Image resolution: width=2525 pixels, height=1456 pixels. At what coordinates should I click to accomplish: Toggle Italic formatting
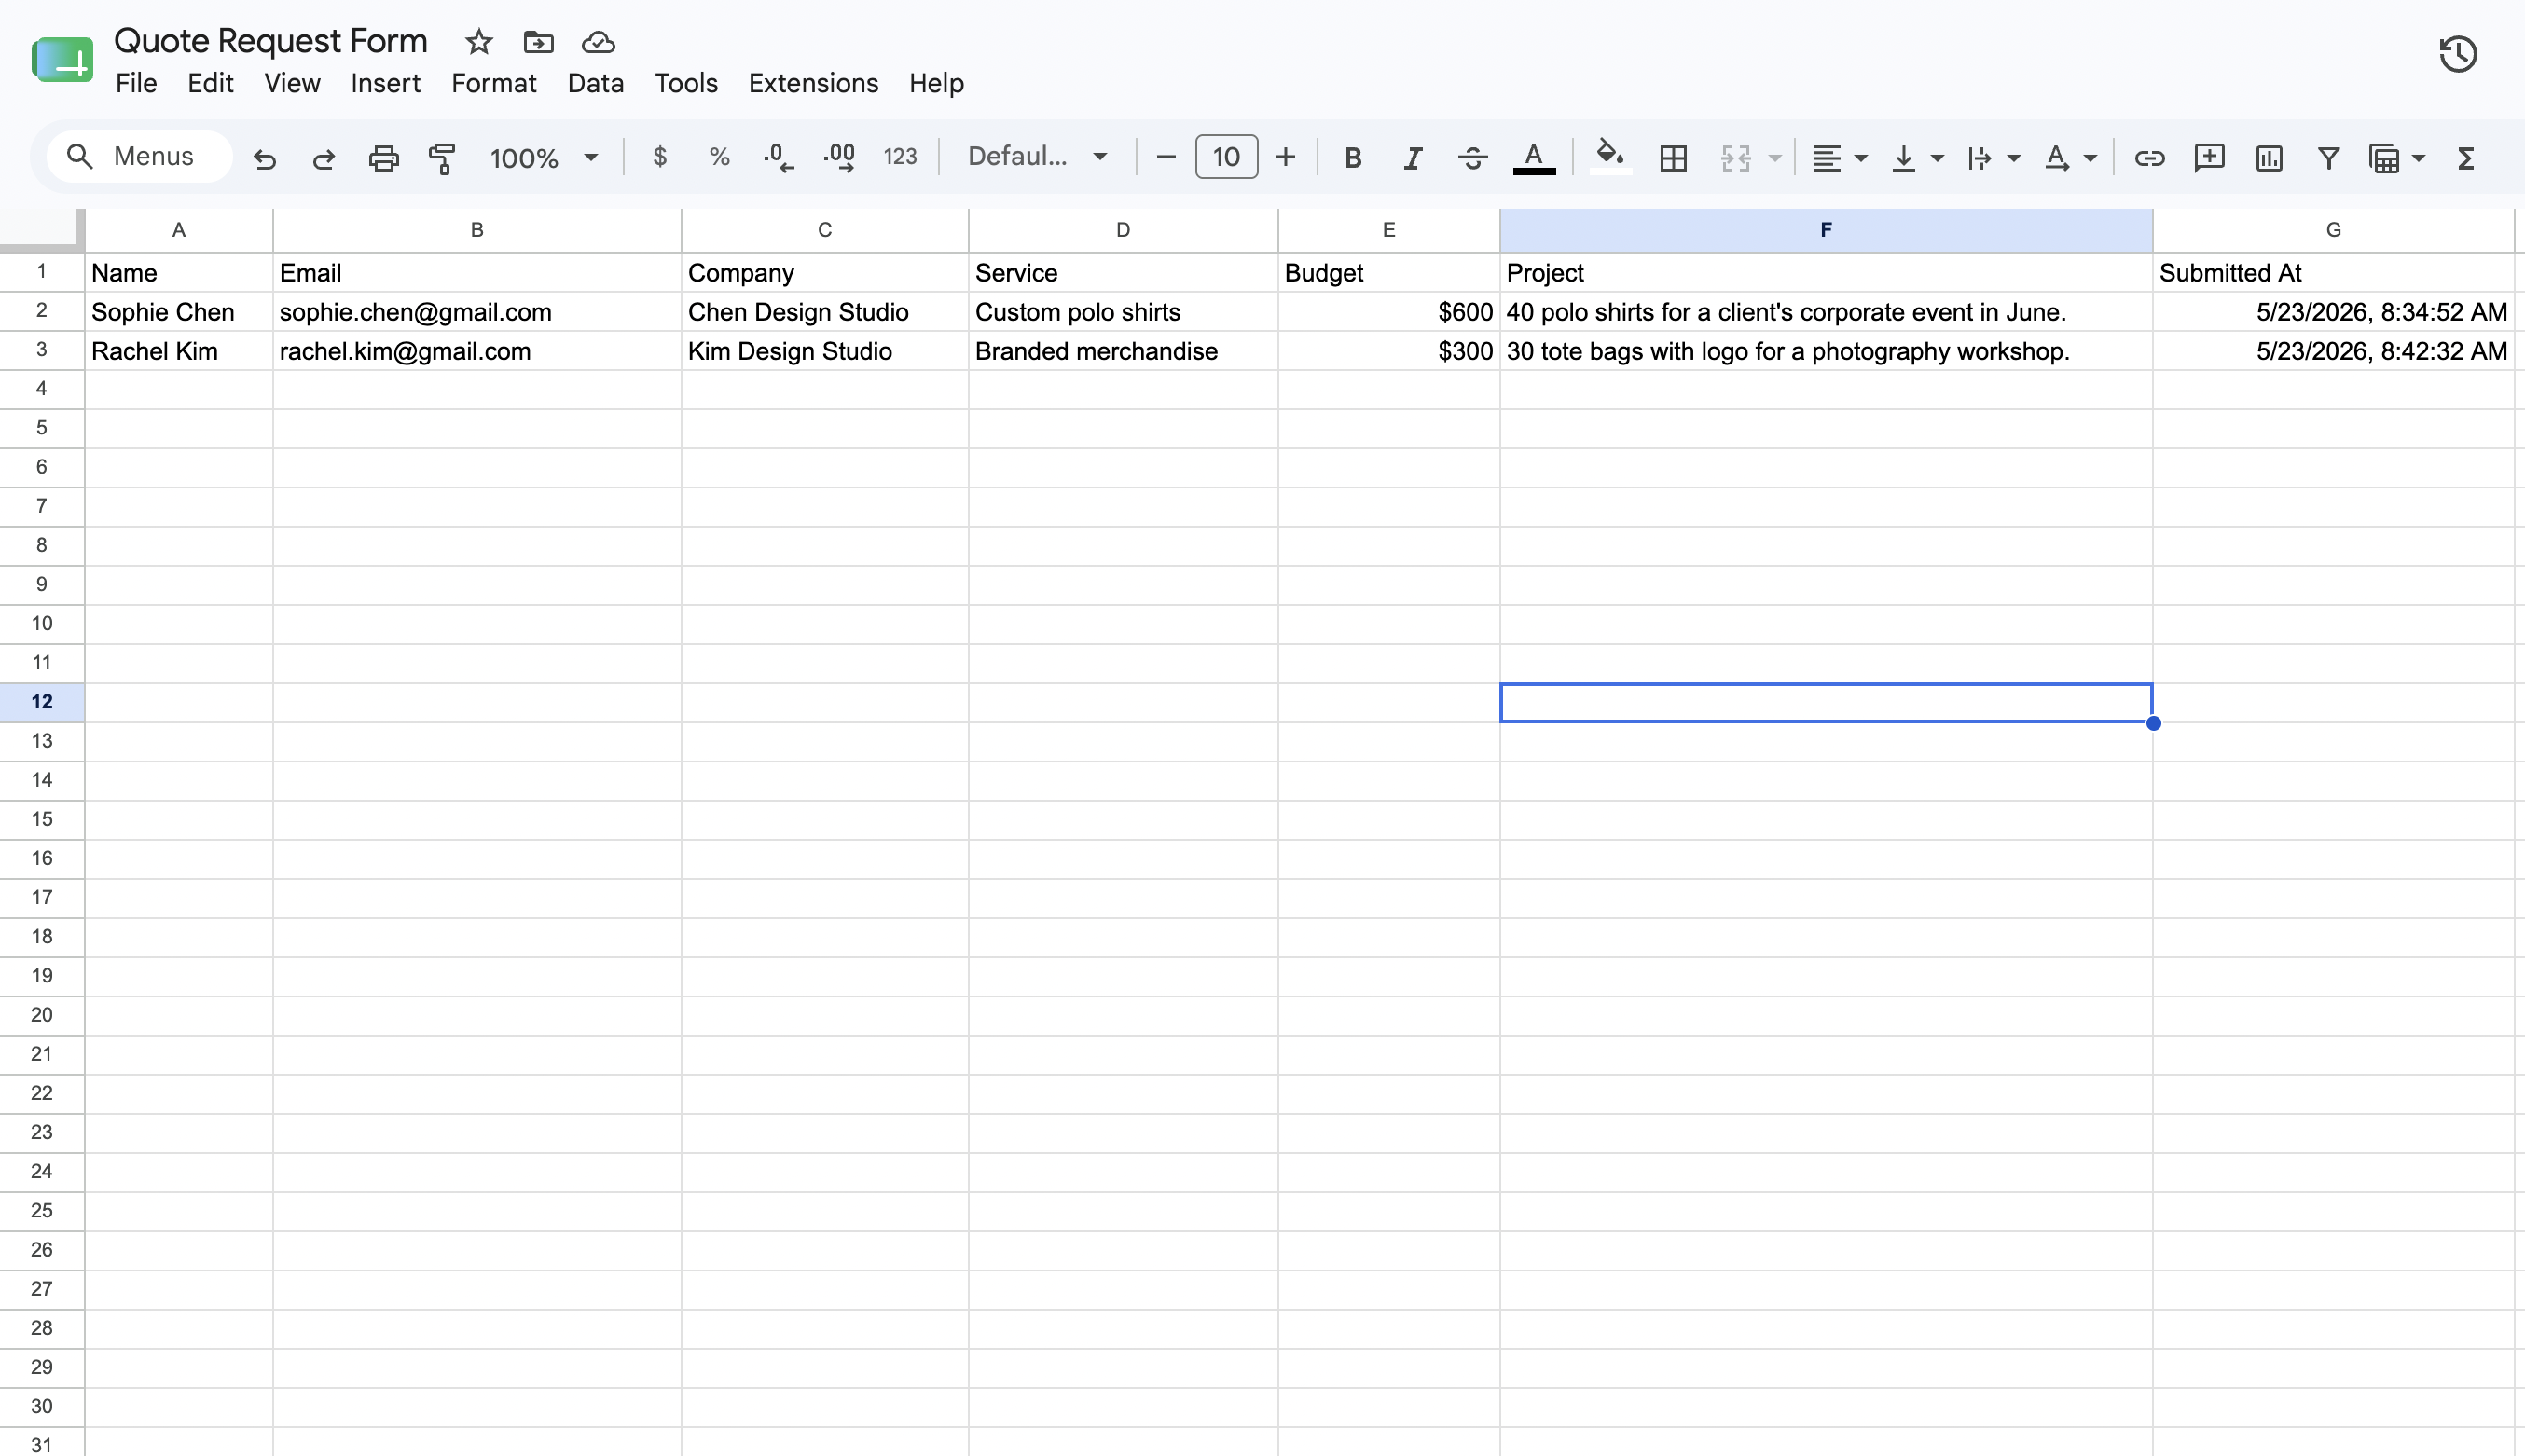point(1412,158)
